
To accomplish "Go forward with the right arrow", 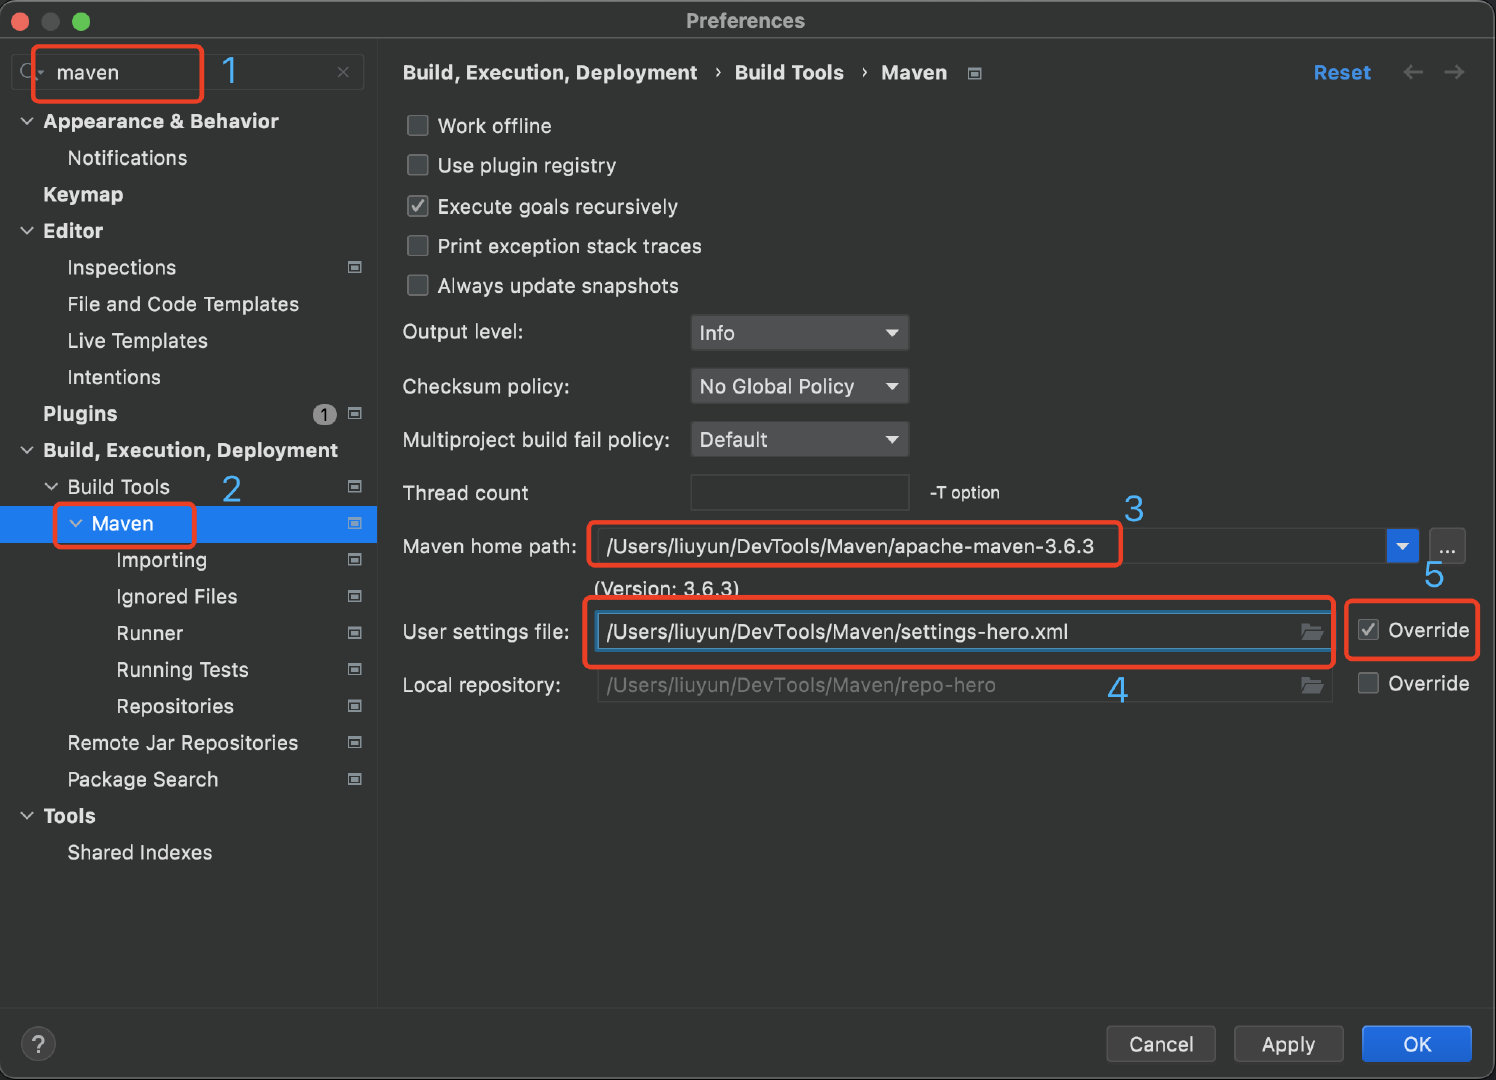I will (1455, 72).
